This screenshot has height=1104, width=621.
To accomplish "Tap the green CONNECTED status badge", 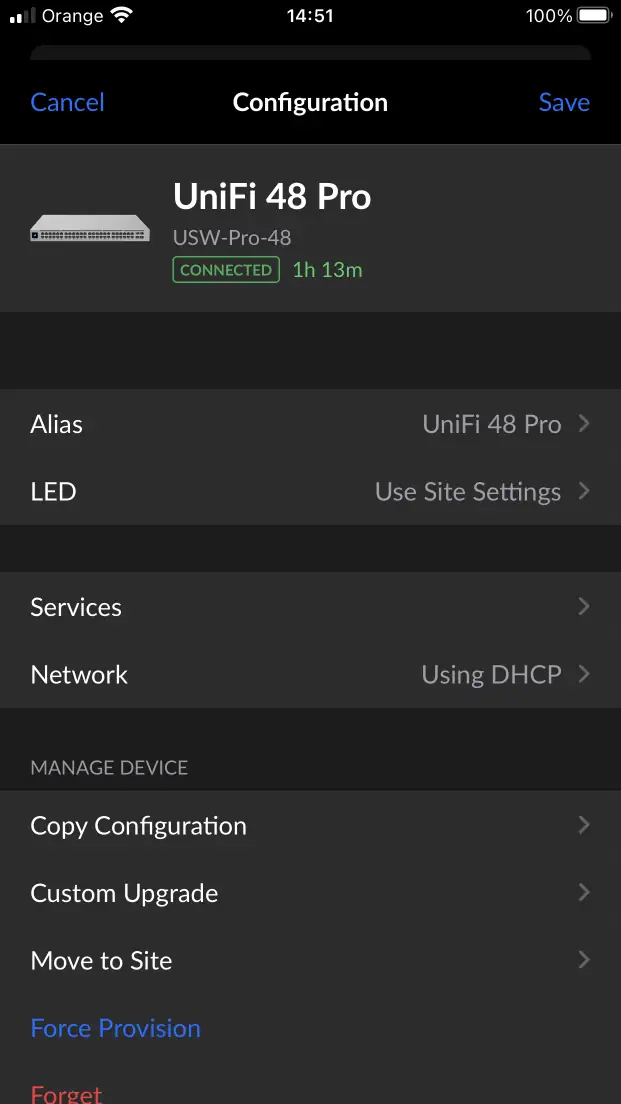I will [226, 270].
